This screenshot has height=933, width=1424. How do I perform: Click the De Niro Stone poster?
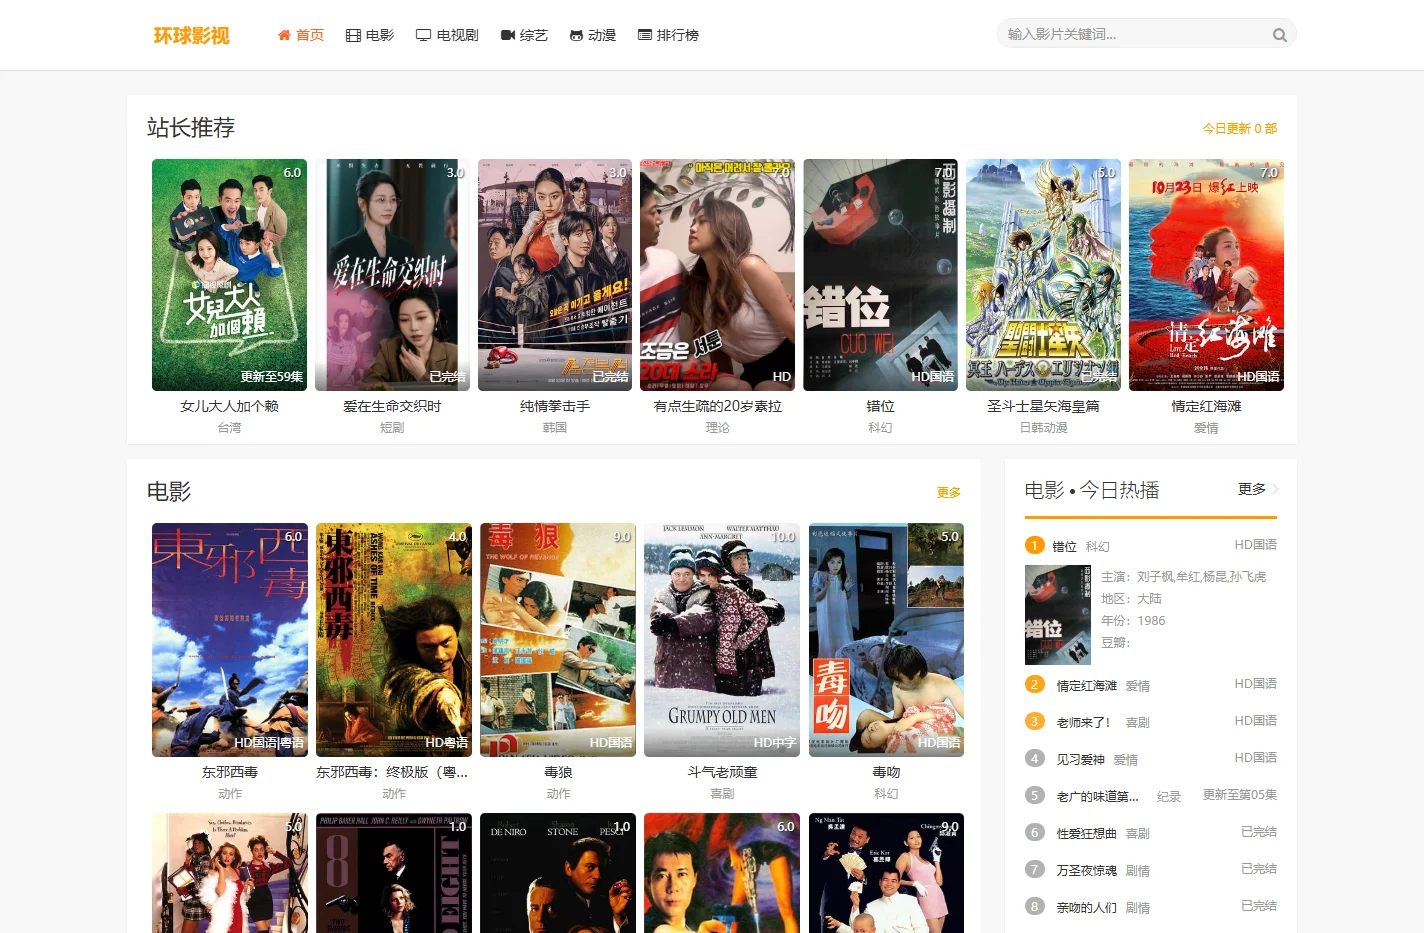558,873
